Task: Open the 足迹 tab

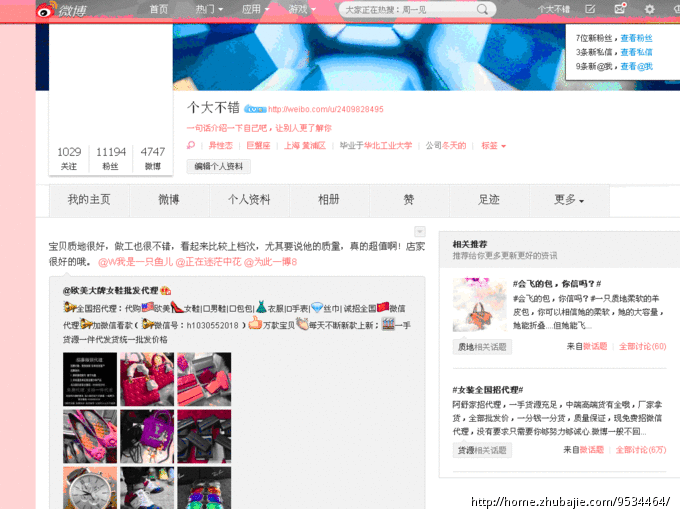Action: (489, 200)
